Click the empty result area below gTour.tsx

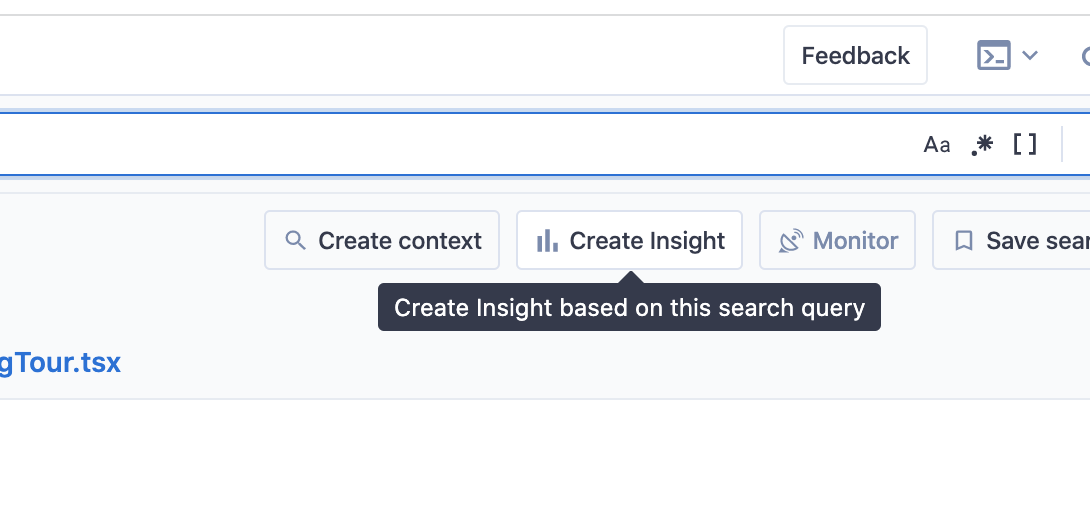[x=545, y=459]
